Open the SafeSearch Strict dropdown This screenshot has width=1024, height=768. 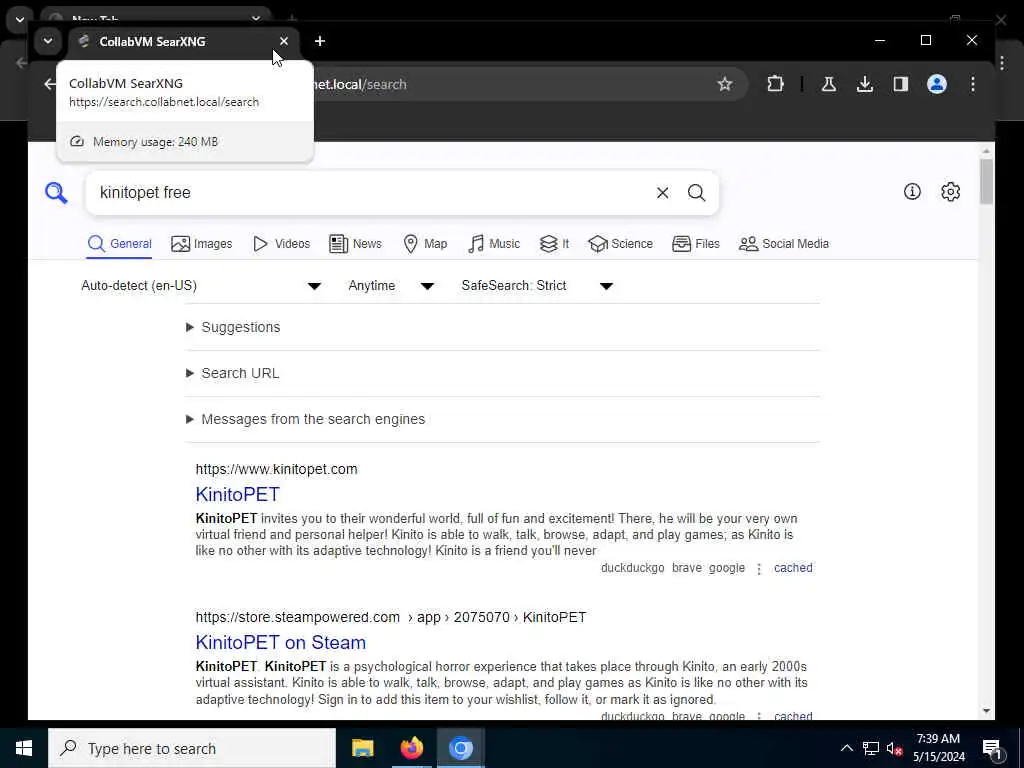(x=537, y=285)
